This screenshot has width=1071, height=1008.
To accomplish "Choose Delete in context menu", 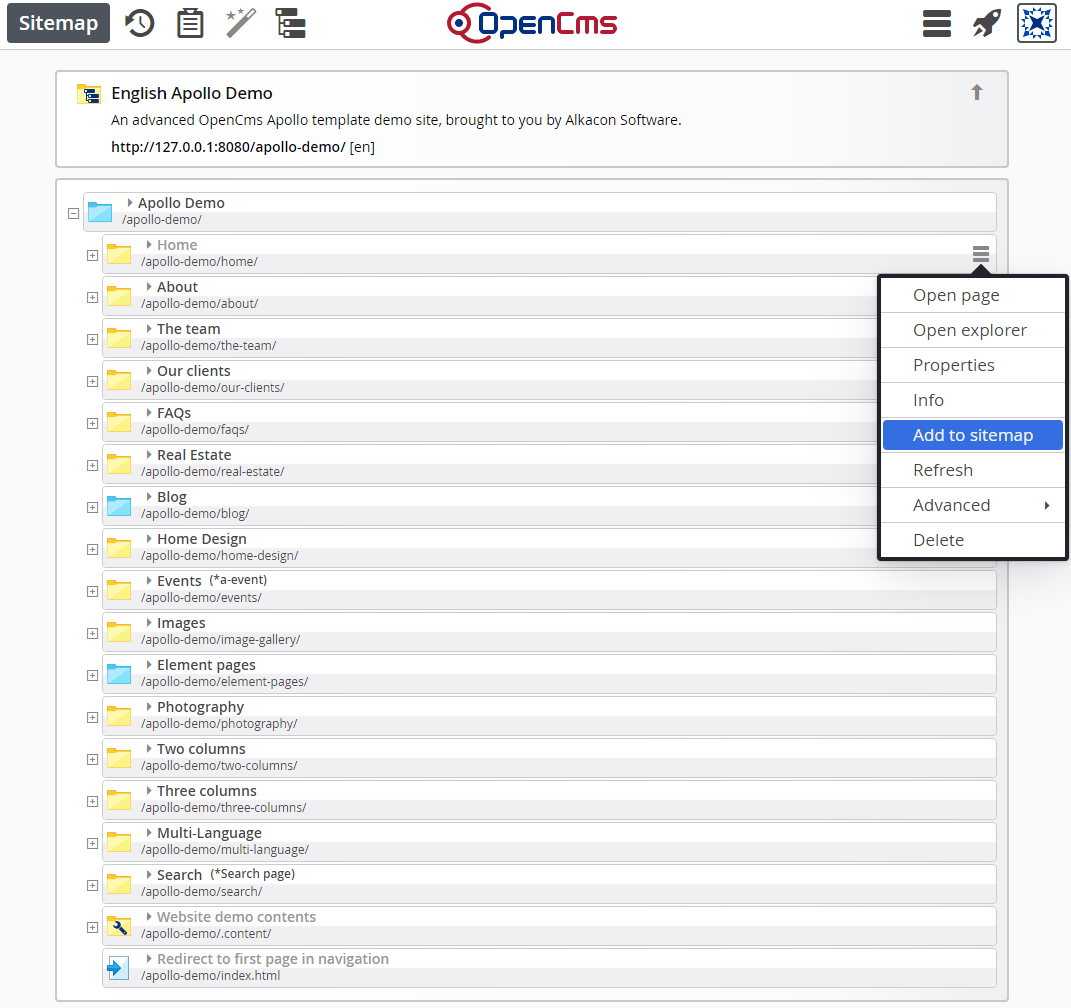I will [973, 540].
